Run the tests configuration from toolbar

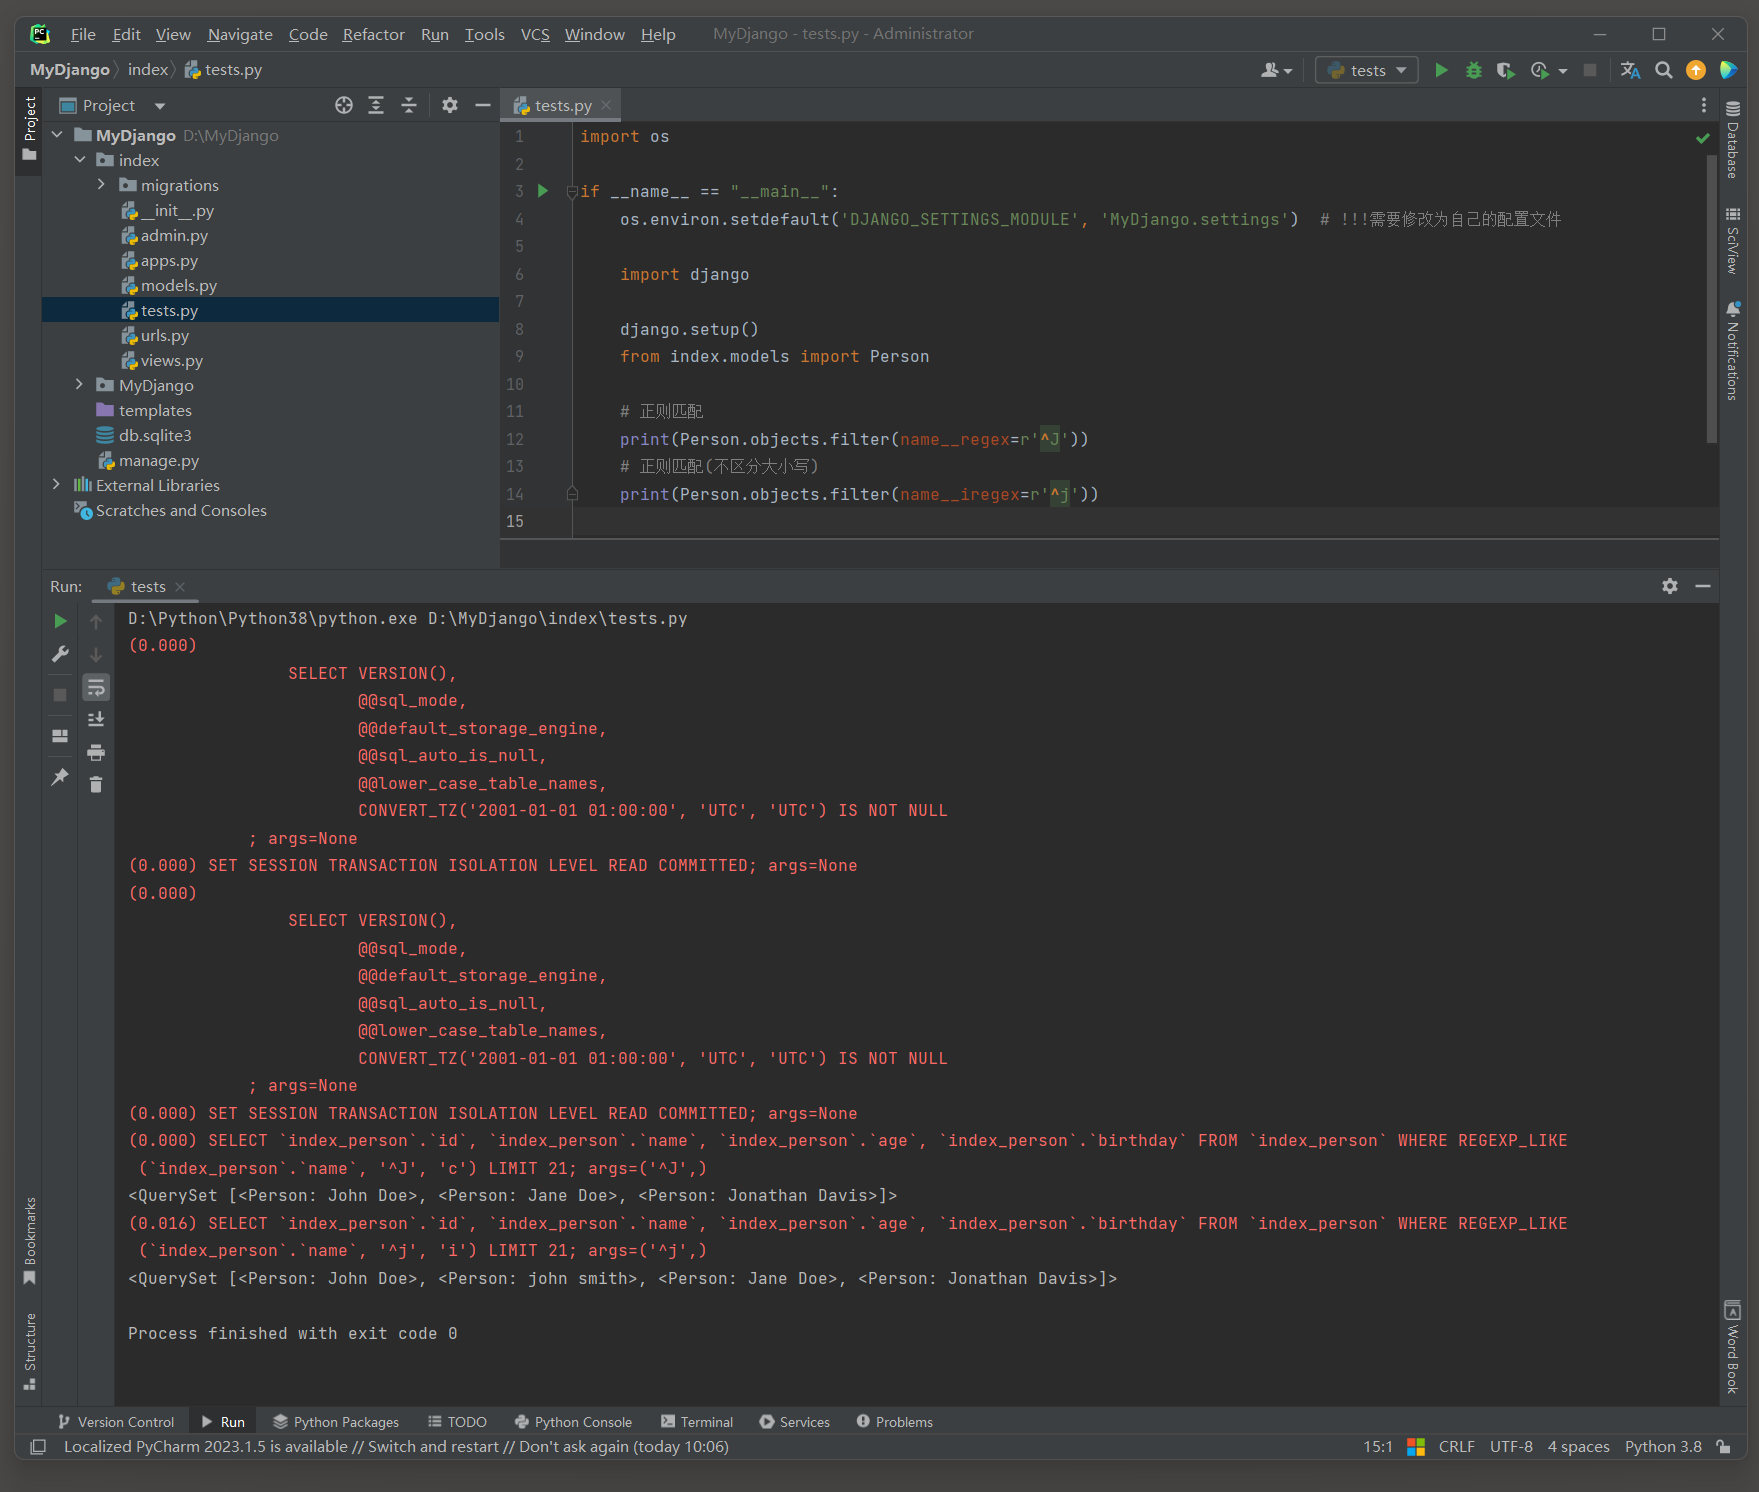coord(1441,70)
